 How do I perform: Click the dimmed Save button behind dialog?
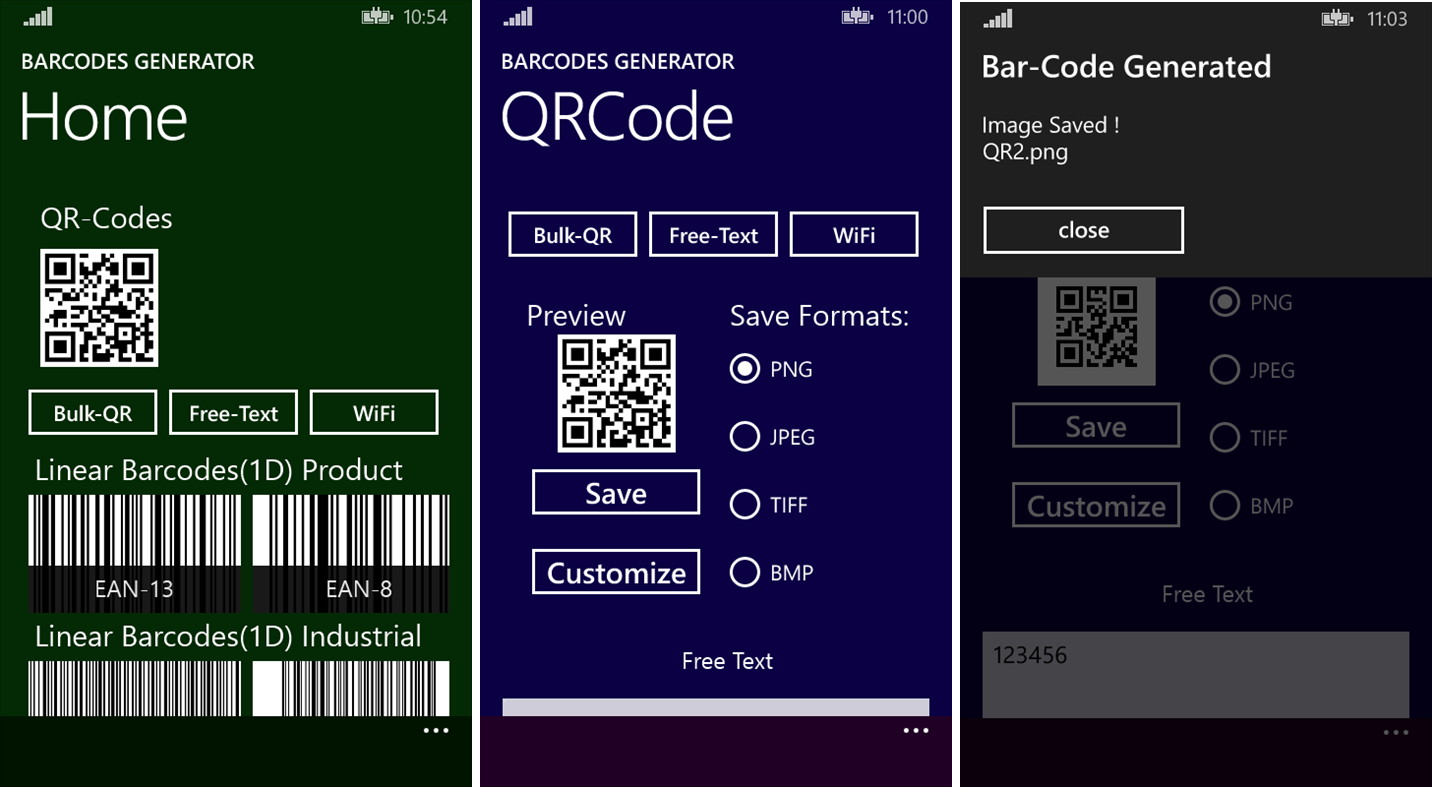1096,426
